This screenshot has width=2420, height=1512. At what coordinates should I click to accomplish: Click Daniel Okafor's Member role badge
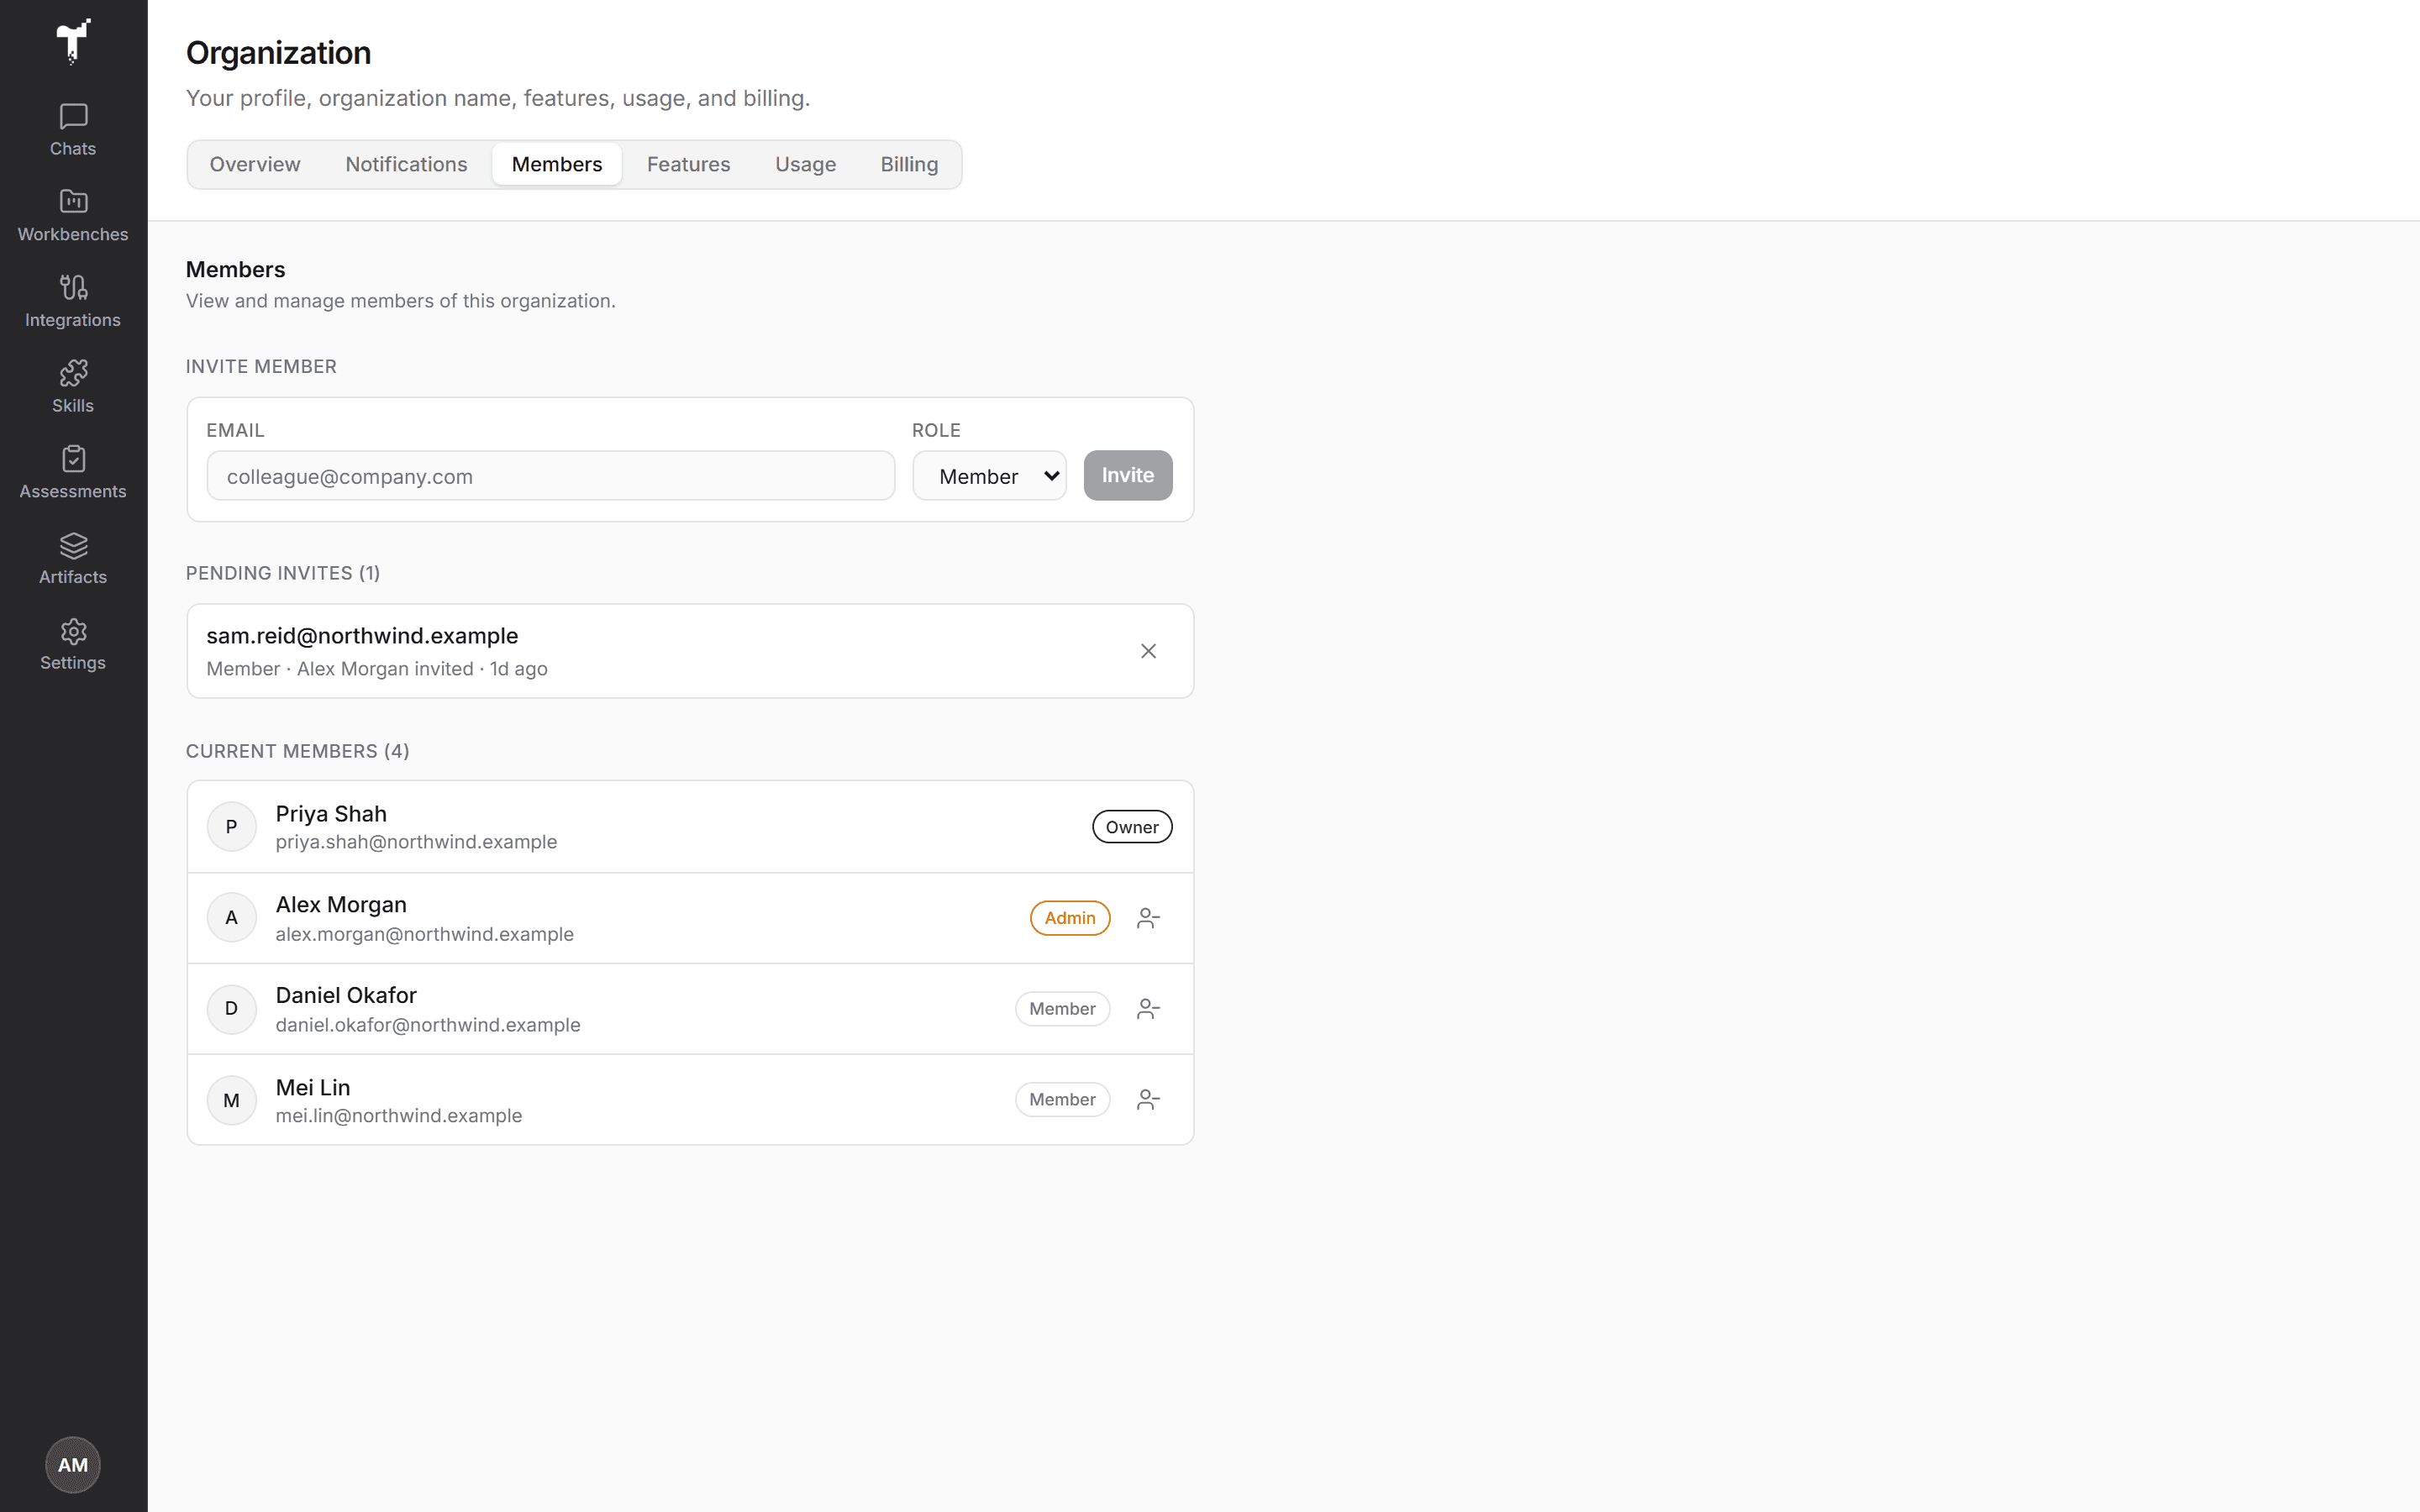[1062, 1009]
